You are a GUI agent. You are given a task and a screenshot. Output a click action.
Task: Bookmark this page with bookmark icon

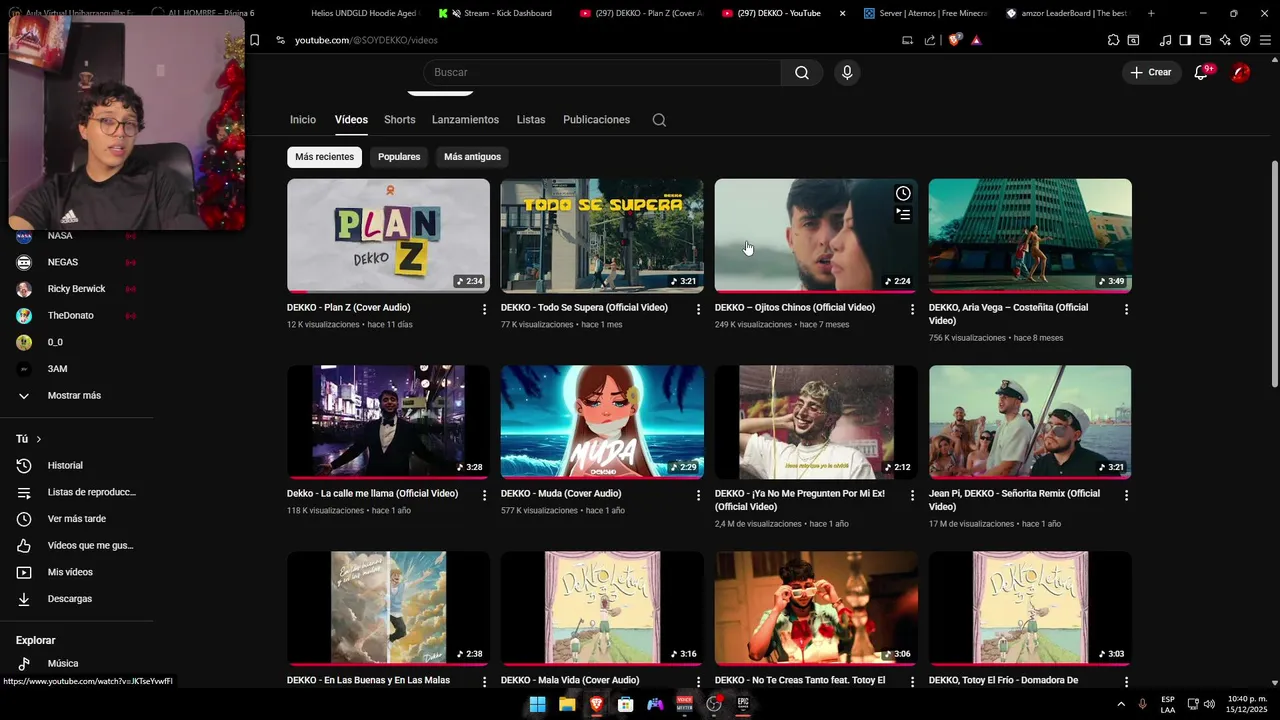(x=254, y=40)
